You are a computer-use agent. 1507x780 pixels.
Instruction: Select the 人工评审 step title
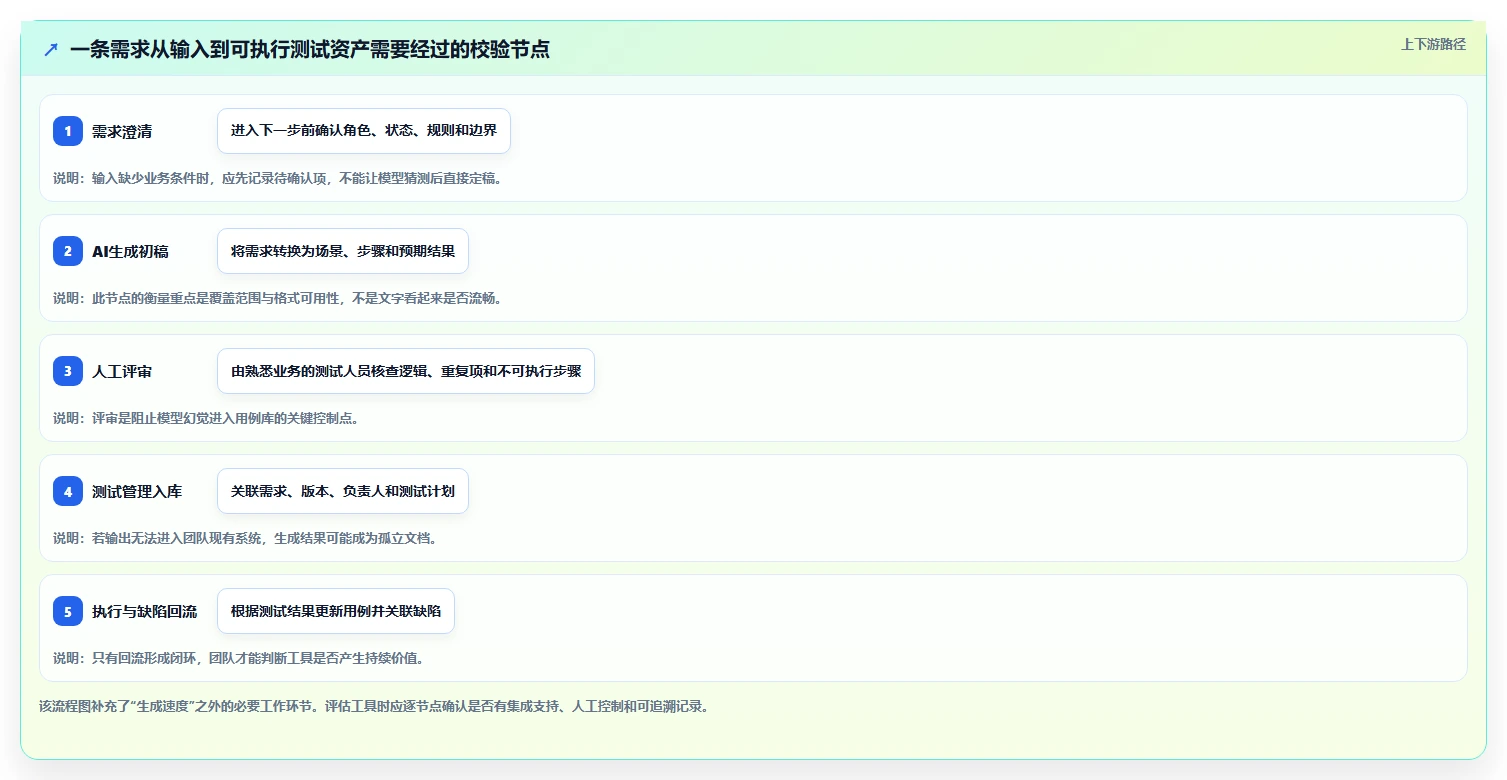click(122, 372)
